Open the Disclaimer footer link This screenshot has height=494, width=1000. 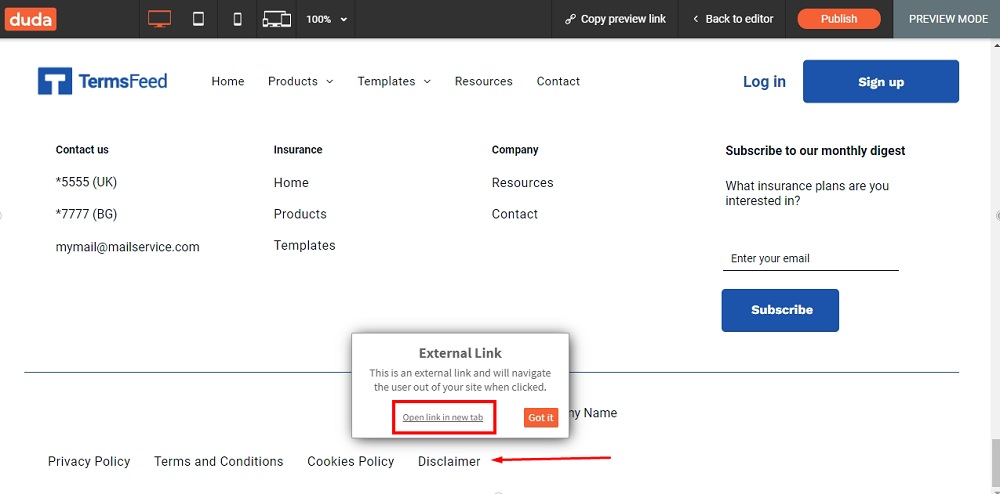[x=449, y=461]
